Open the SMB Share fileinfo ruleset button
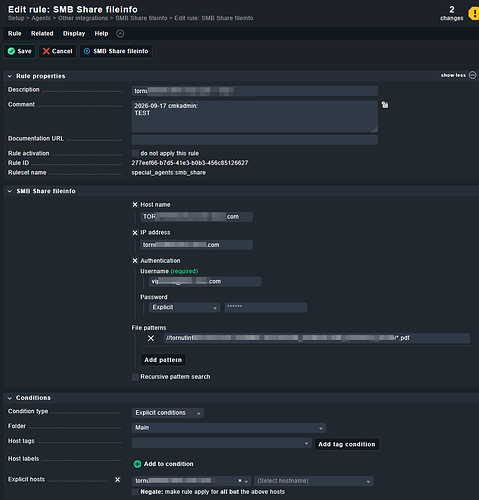479x500 pixels. click(x=116, y=51)
